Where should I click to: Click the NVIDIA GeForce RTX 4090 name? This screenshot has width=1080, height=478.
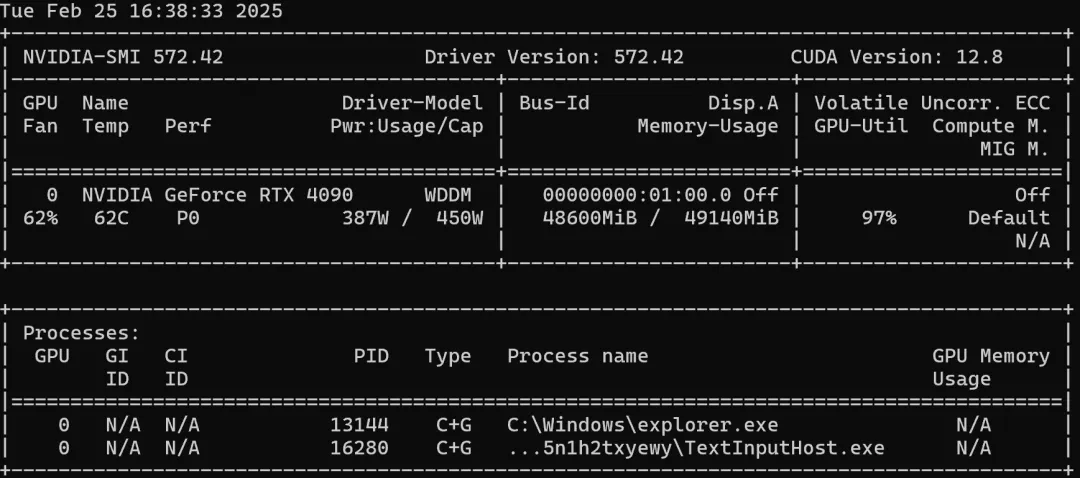(x=217, y=194)
